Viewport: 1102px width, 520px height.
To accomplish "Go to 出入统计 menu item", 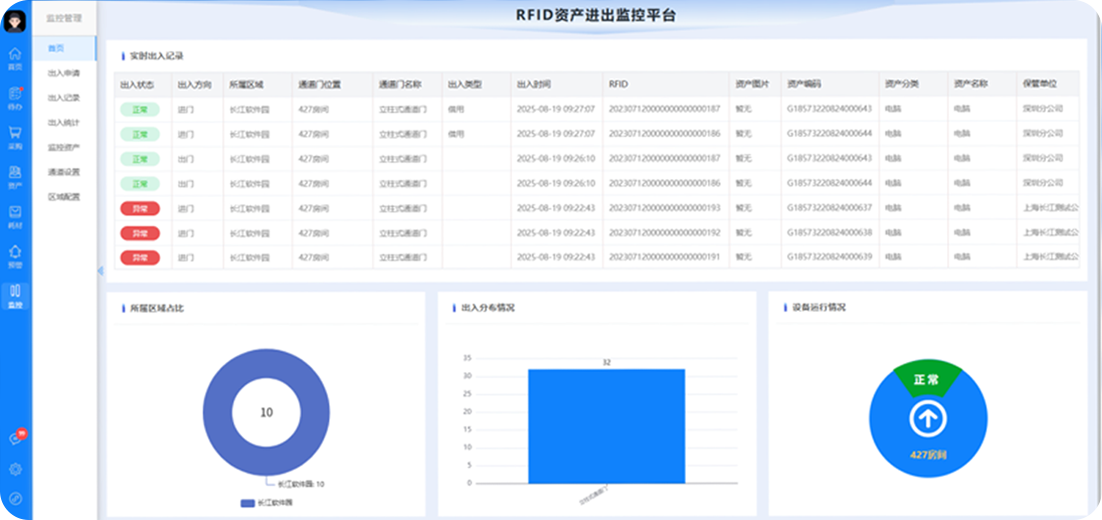I will (x=64, y=122).
